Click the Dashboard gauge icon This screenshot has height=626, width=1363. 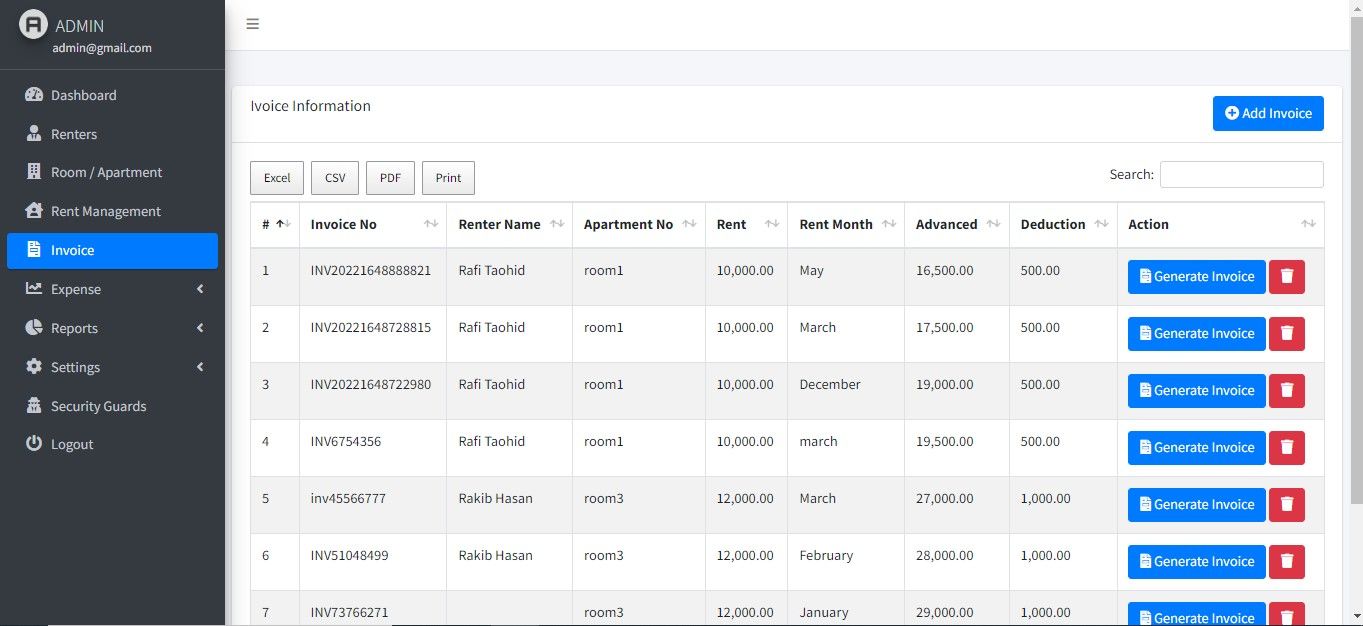pos(34,95)
